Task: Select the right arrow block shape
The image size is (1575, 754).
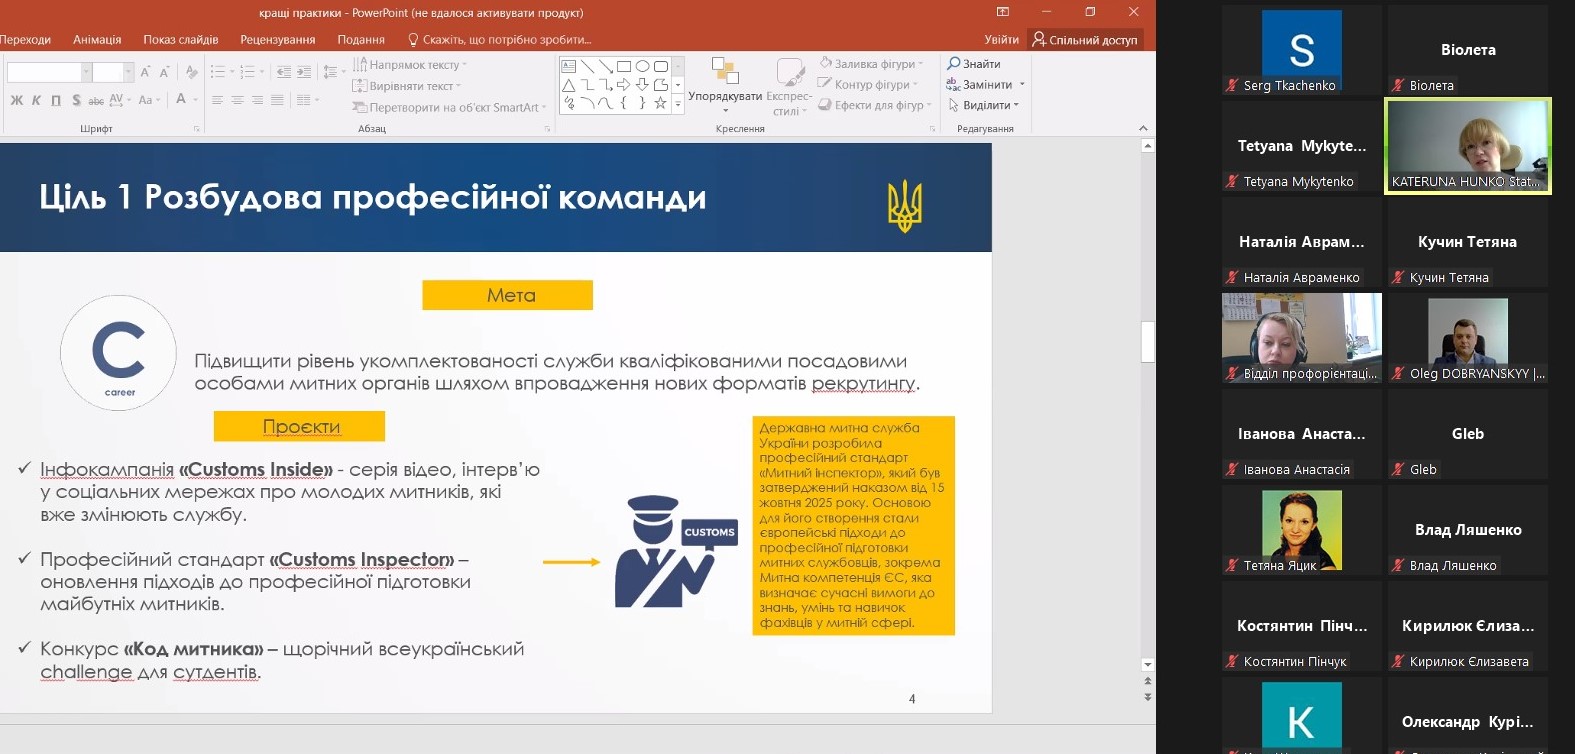Action: coord(624,85)
